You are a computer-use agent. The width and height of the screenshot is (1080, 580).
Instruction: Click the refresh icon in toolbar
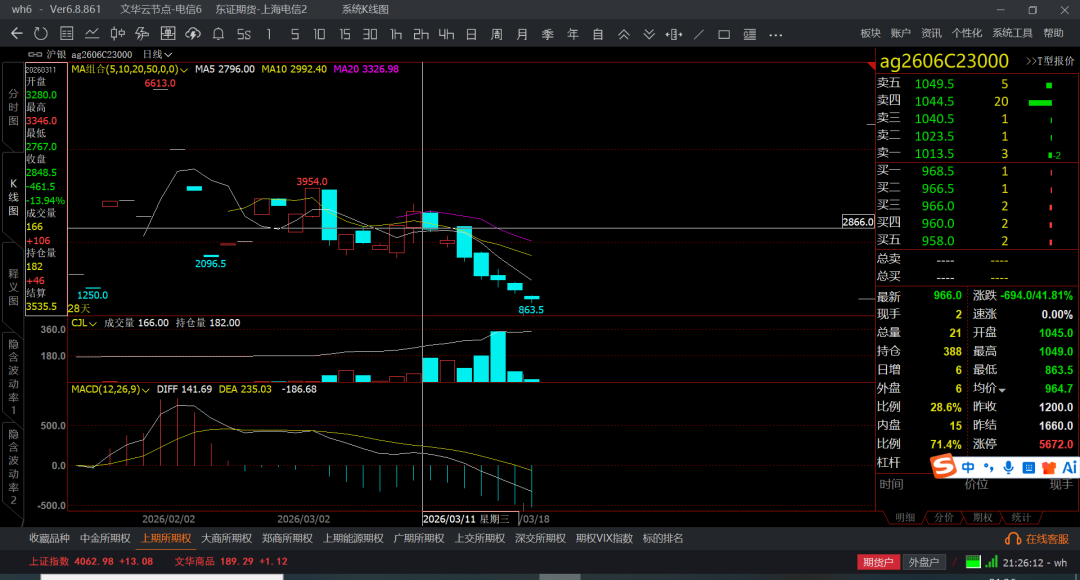pos(40,34)
